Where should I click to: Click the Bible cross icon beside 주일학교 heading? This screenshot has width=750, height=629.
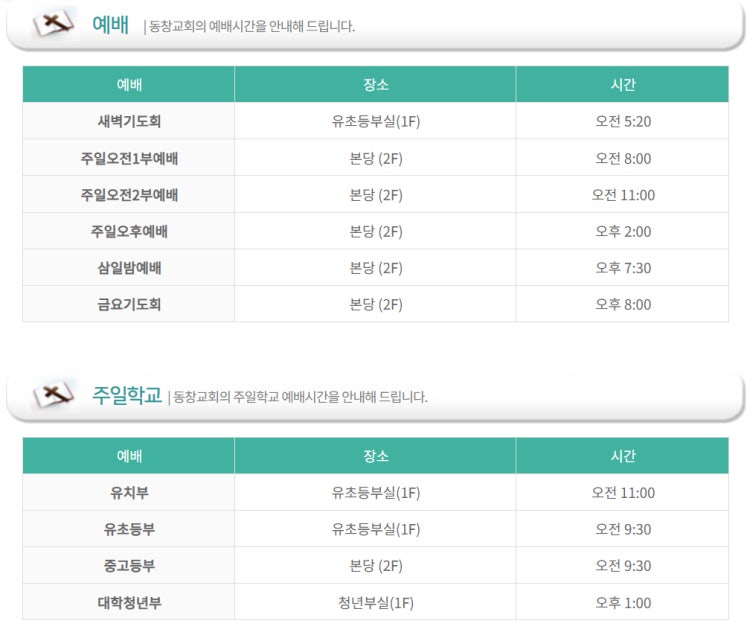[x=53, y=395]
